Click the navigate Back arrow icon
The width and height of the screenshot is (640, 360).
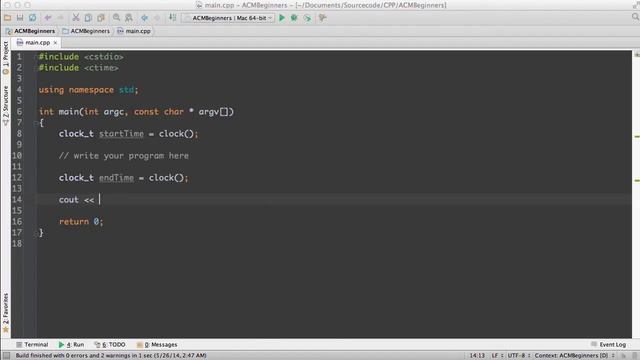[144, 18]
